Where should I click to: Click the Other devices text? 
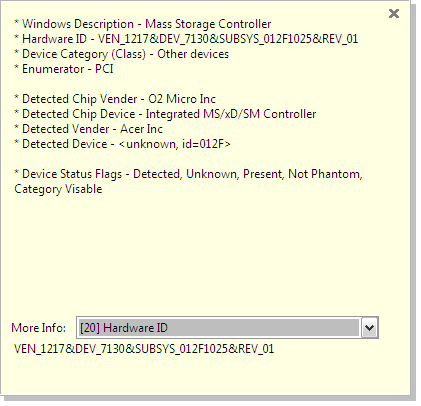(x=193, y=54)
